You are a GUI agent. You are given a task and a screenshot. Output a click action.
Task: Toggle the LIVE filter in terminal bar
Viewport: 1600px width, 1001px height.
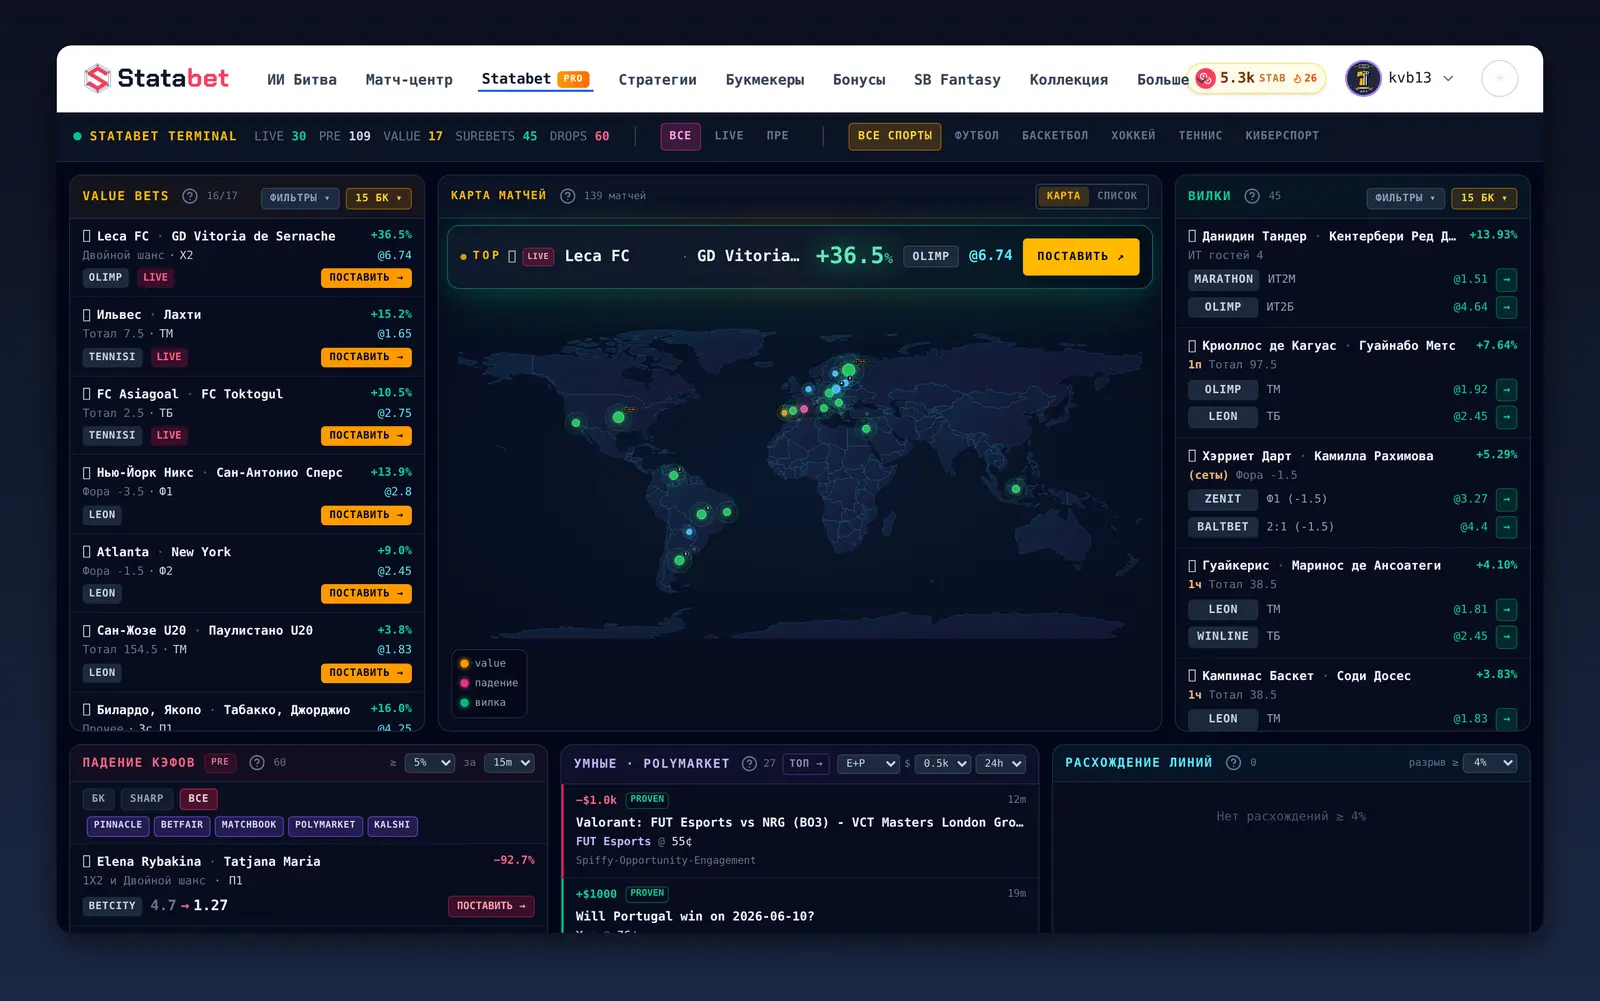click(x=729, y=136)
